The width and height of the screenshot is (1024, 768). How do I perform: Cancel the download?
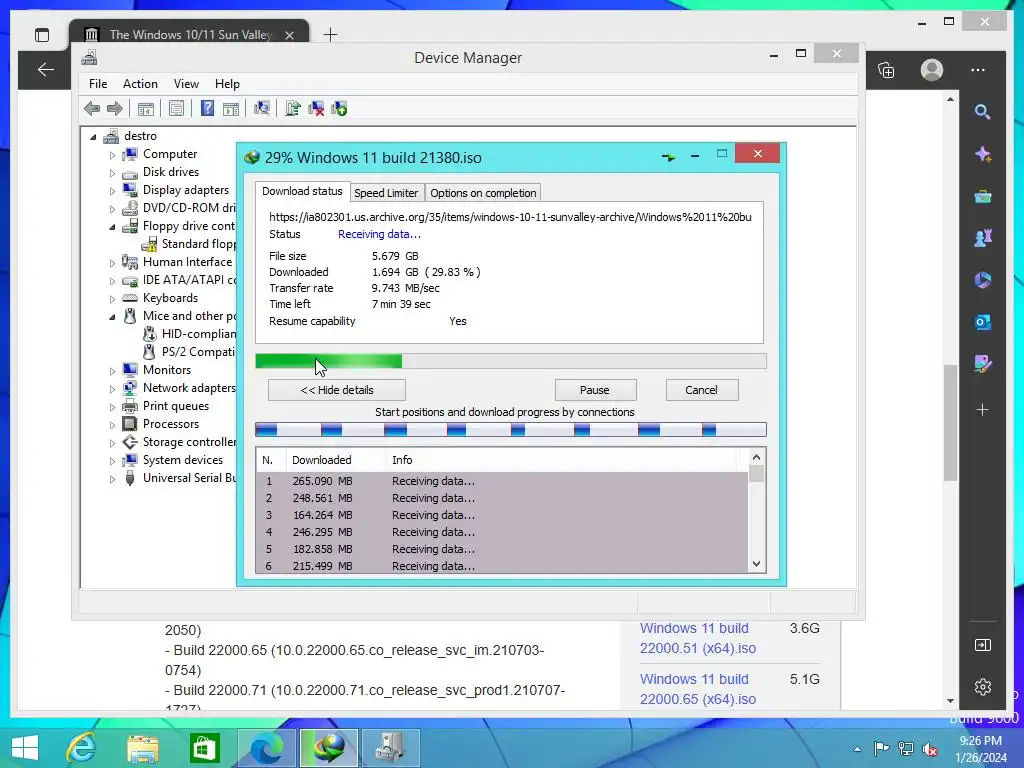point(701,390)
